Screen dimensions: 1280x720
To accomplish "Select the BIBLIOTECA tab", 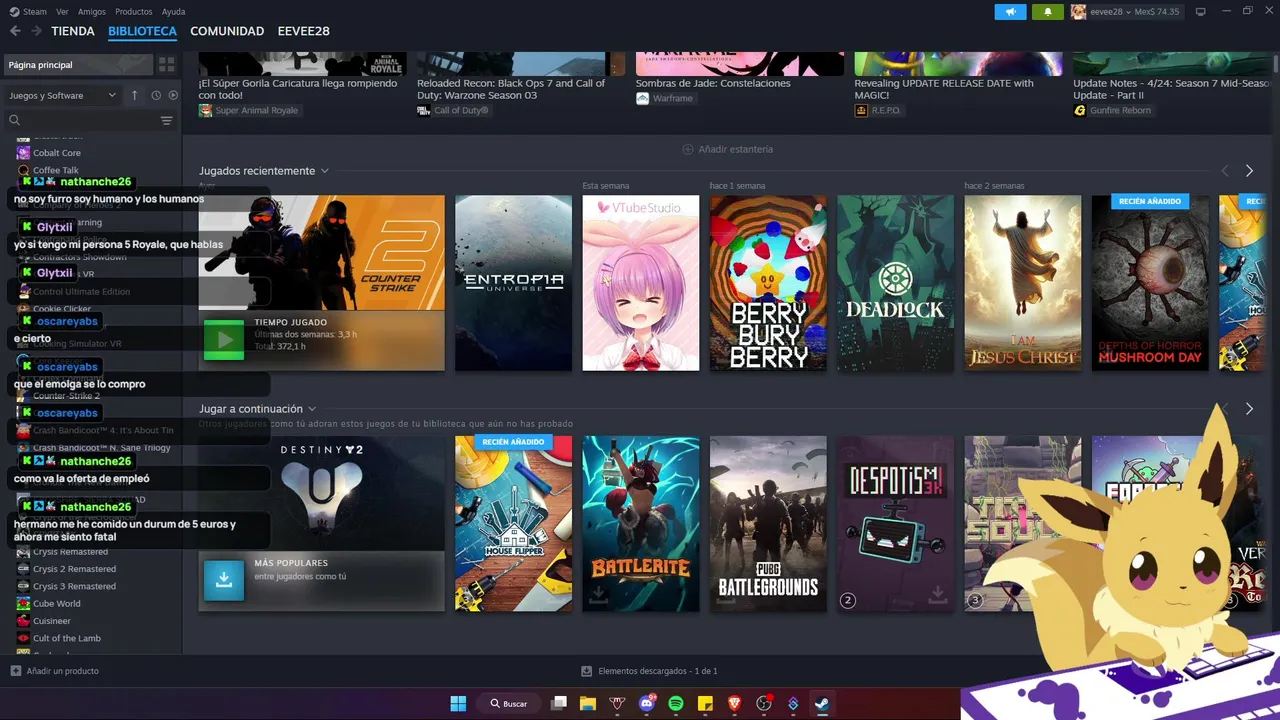I will coord(142,31).
